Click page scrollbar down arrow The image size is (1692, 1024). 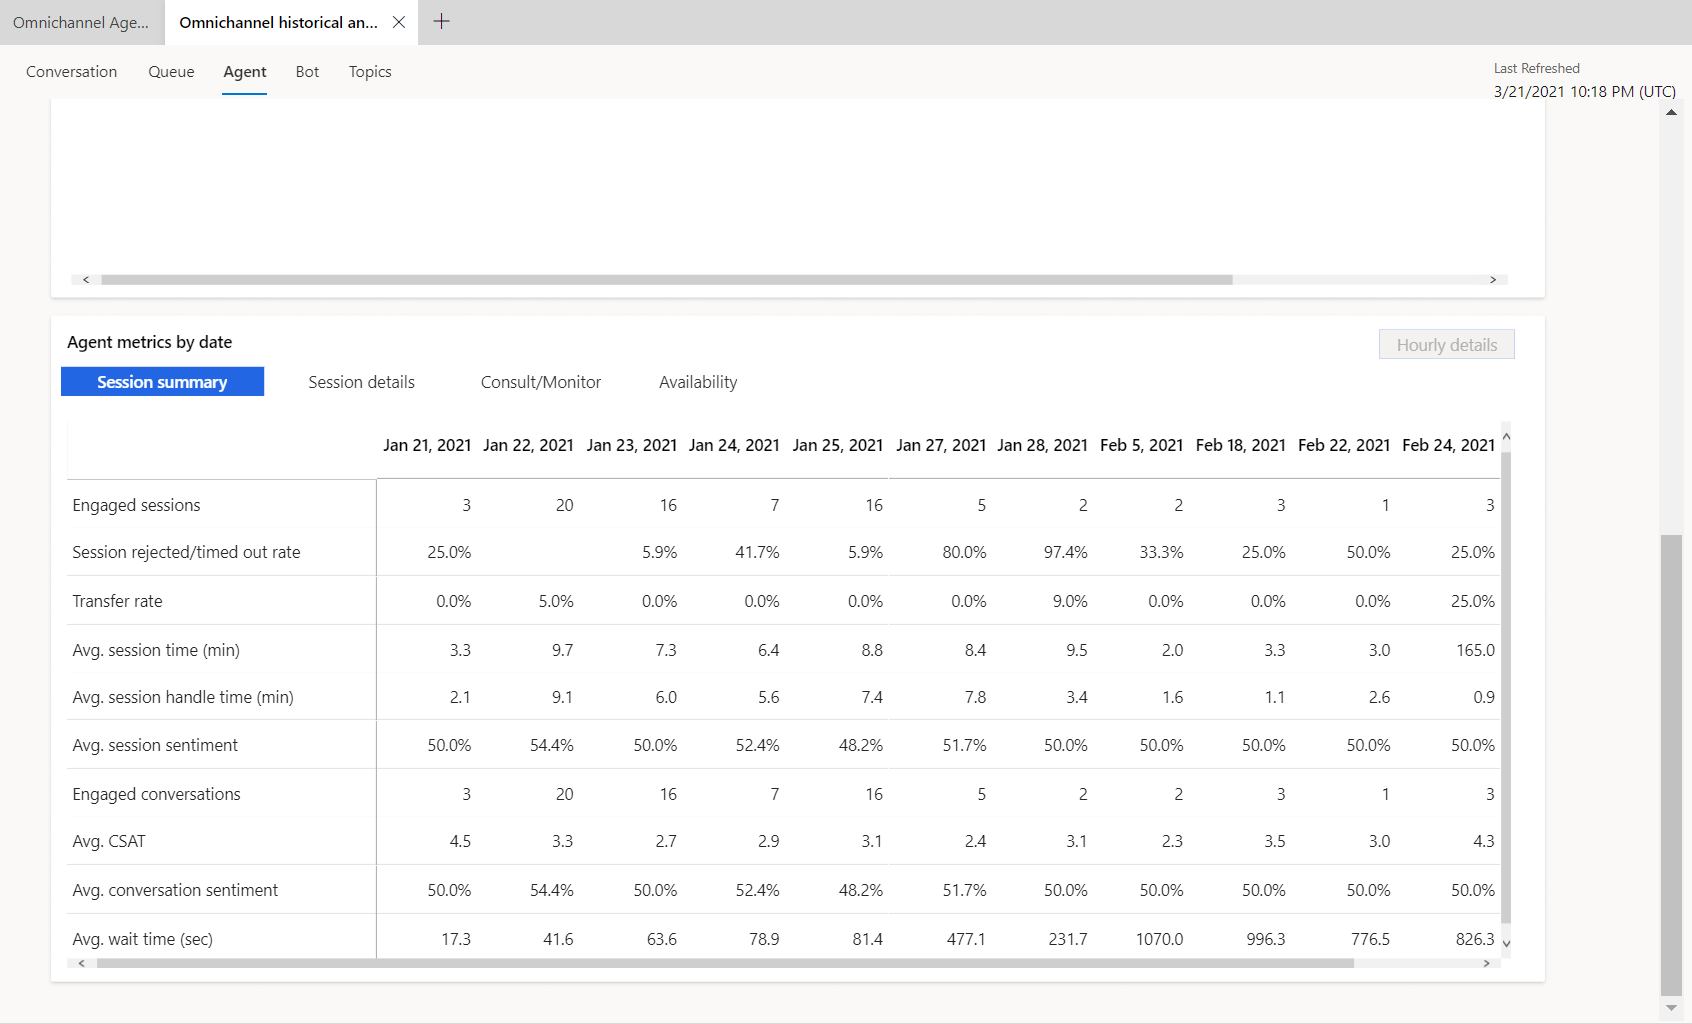pyautogui.click(x=1671, y=1008)
